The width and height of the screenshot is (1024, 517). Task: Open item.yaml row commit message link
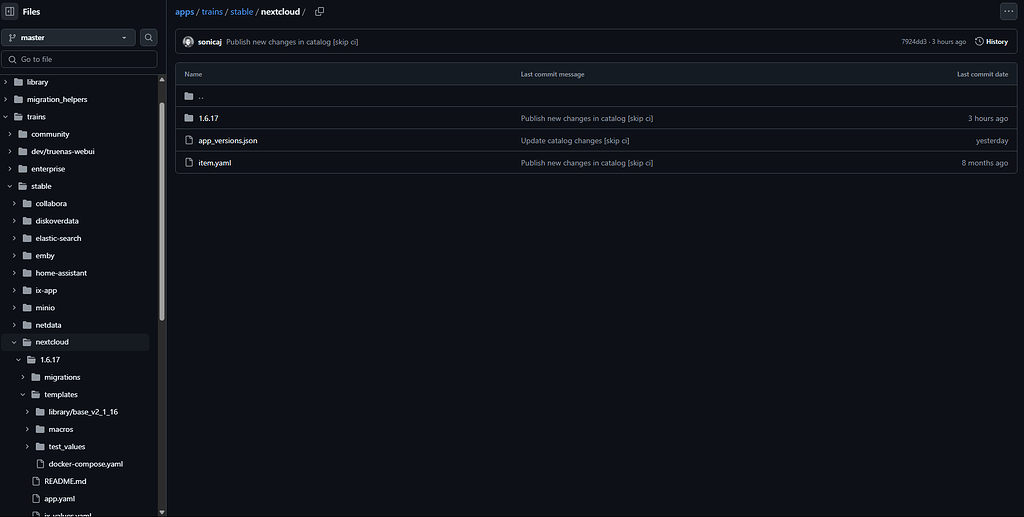click(x=586, y=163)
